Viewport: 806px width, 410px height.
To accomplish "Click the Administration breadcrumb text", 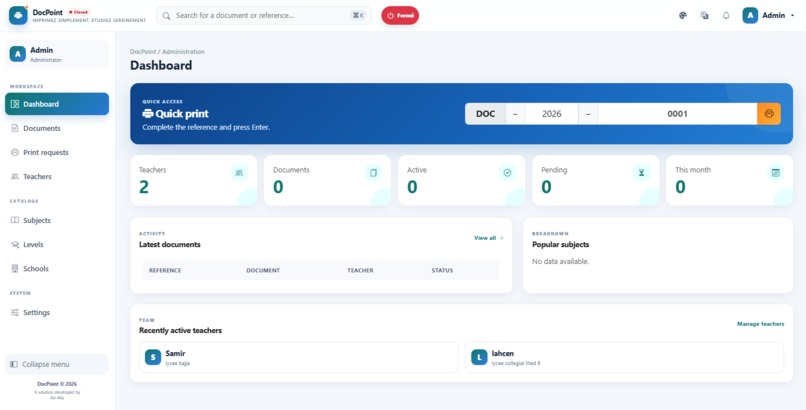I will (x=183, y=52).
